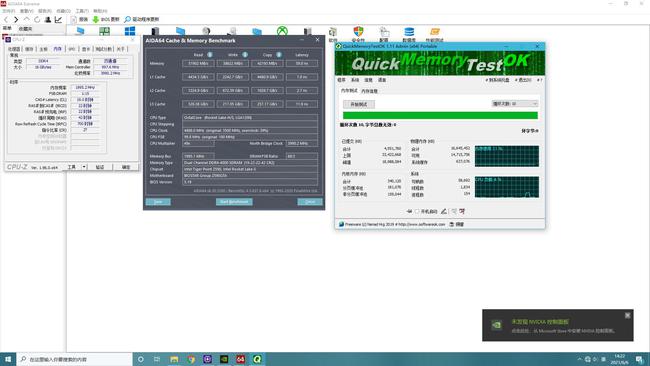This screenshot has width=650, height=366.
Task: Click Save in AIDA64 benchmark window
Action: click(158, 202)
